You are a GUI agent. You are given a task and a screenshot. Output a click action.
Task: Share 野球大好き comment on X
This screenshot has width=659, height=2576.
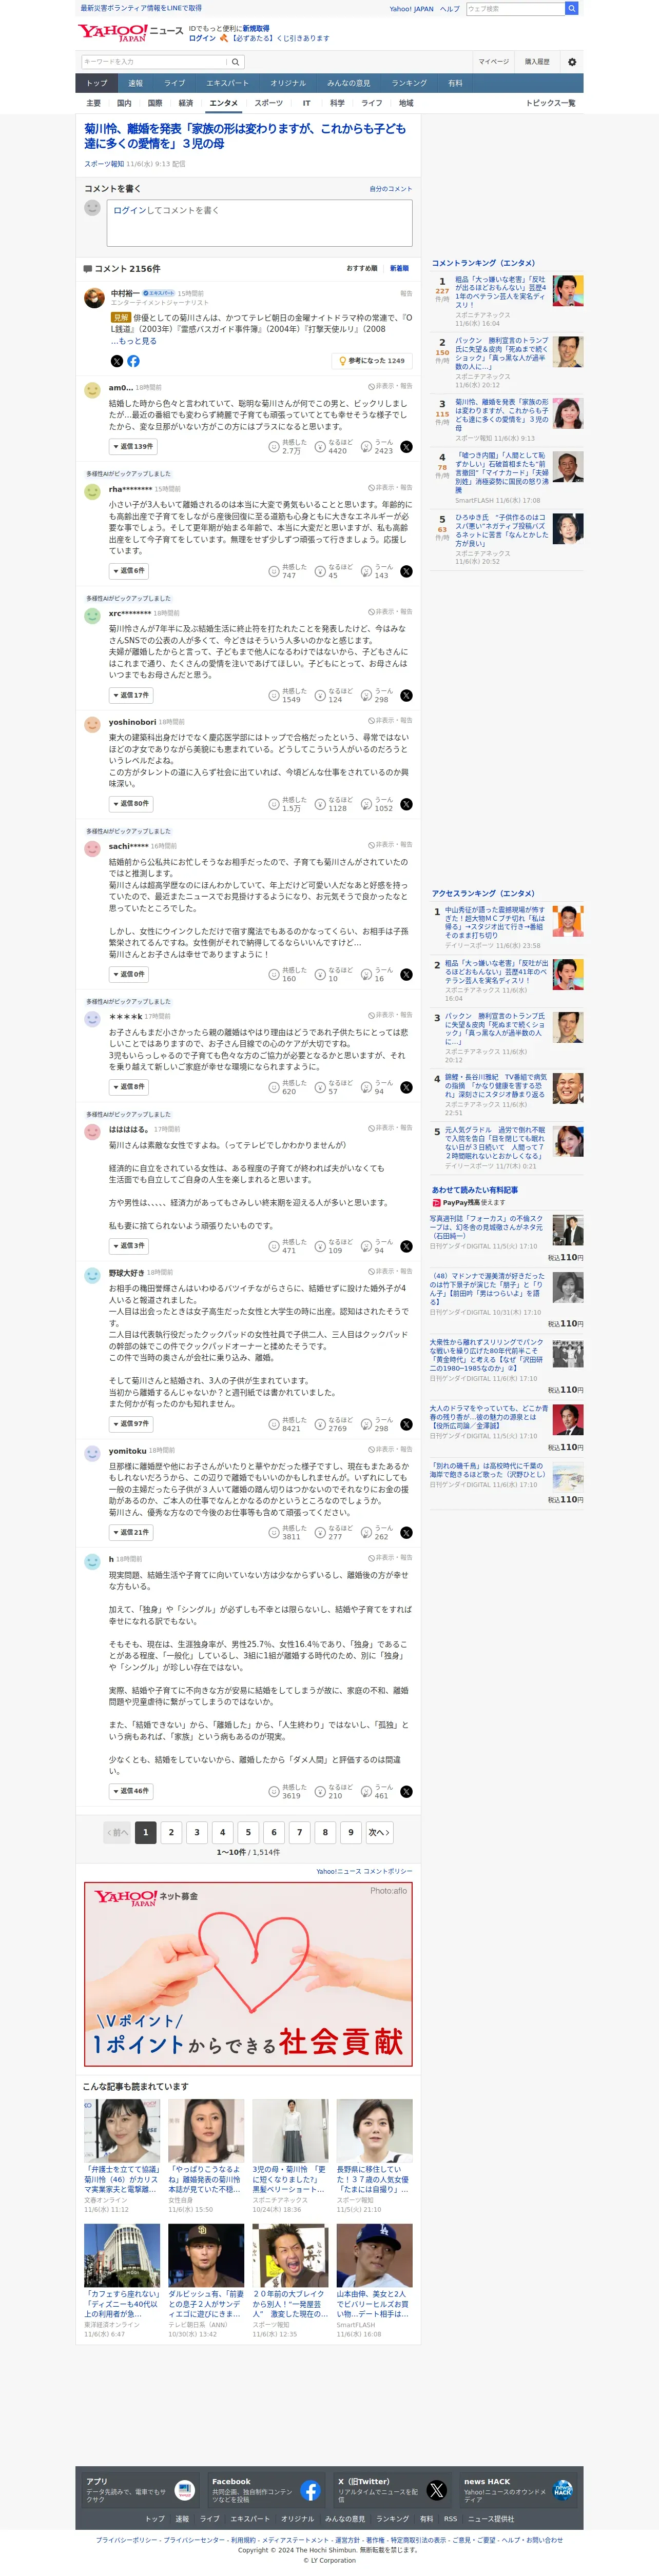[406, 1424]
